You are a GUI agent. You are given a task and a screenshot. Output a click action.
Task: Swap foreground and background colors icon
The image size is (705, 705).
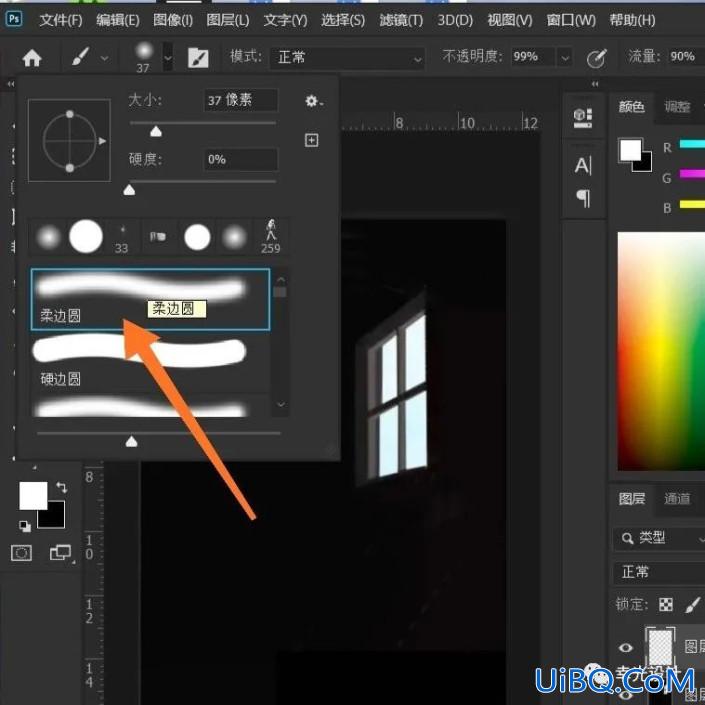pyautogui.click(x=62, y=487)
